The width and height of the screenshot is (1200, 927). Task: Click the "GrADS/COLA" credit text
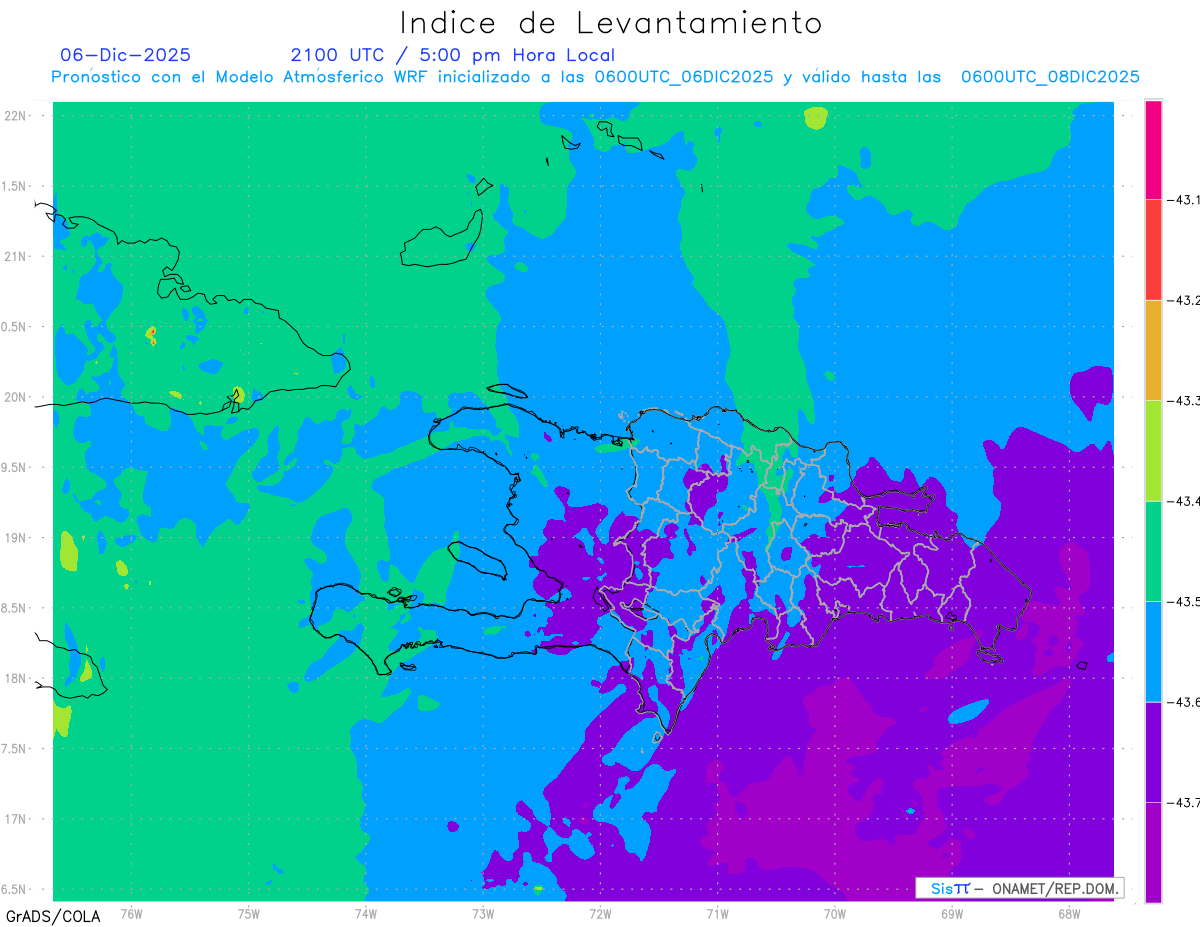(53, 916)
